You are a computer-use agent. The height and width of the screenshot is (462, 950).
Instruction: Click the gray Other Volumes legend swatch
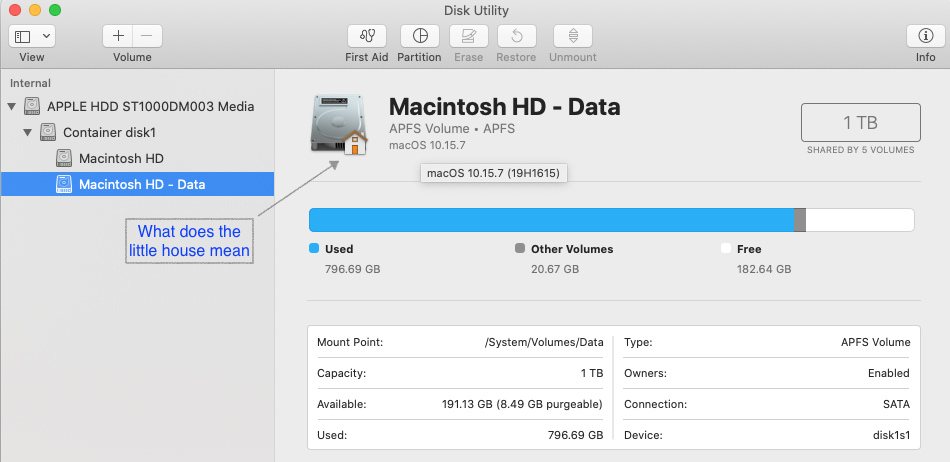tap(520, 249)
